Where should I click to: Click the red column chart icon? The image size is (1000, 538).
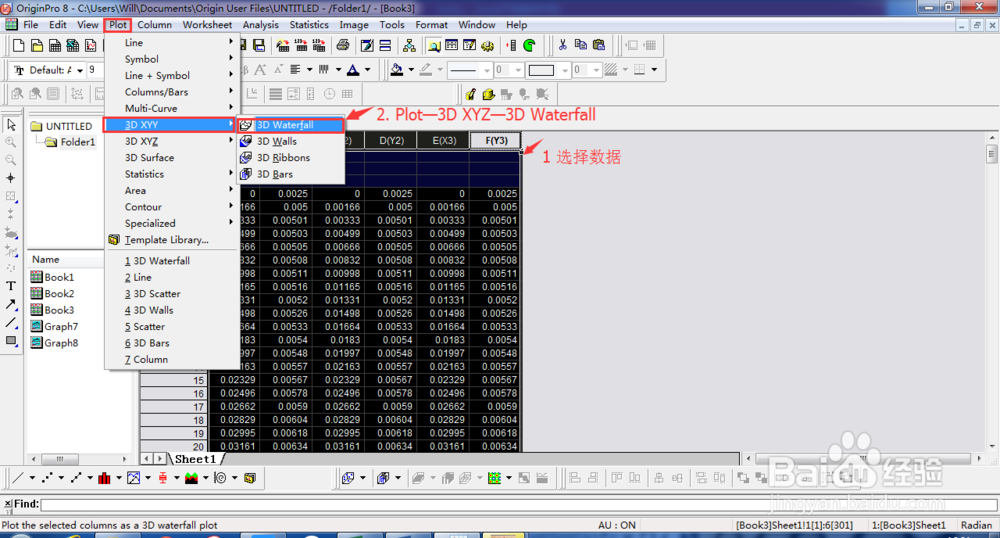point(105,477)
